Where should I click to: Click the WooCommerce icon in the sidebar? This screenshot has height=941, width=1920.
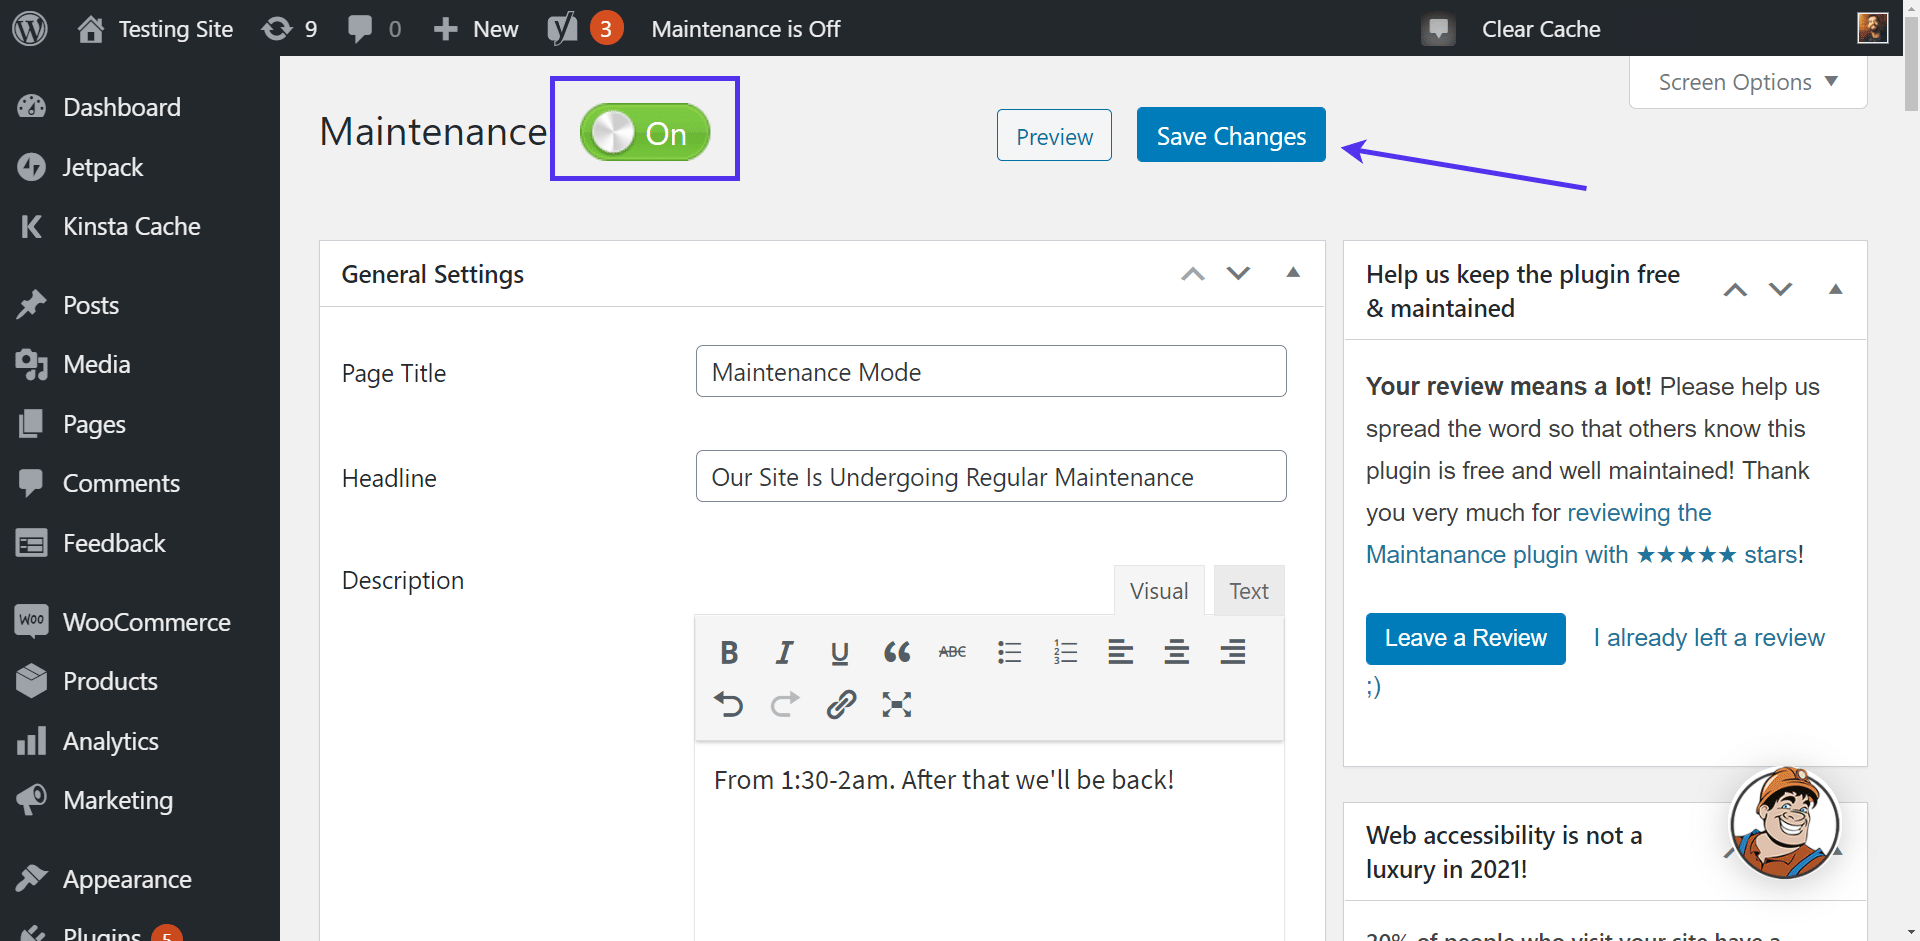32,621
